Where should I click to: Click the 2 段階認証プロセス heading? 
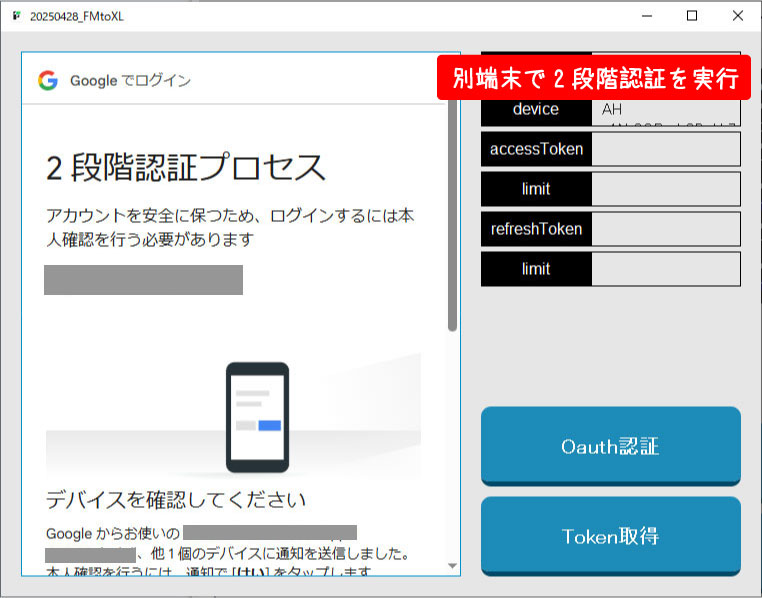pyautogui.click(x=186, y=168)
